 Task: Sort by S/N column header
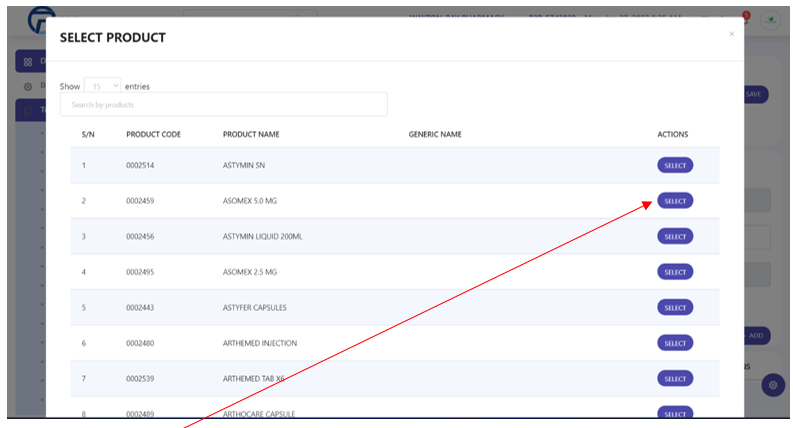[88, 134]
